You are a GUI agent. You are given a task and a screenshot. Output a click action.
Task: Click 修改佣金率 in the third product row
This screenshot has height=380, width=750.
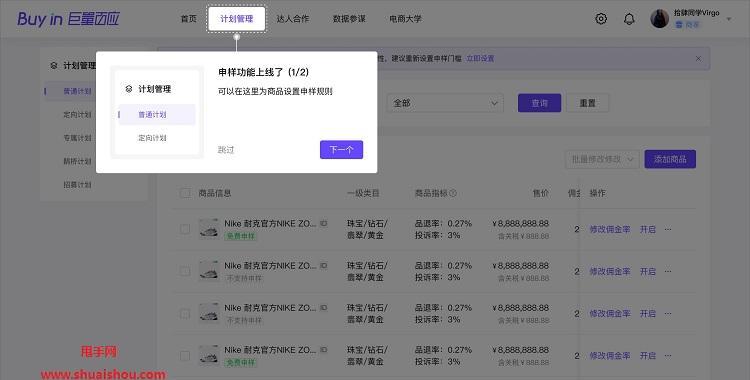coord(610,313)
